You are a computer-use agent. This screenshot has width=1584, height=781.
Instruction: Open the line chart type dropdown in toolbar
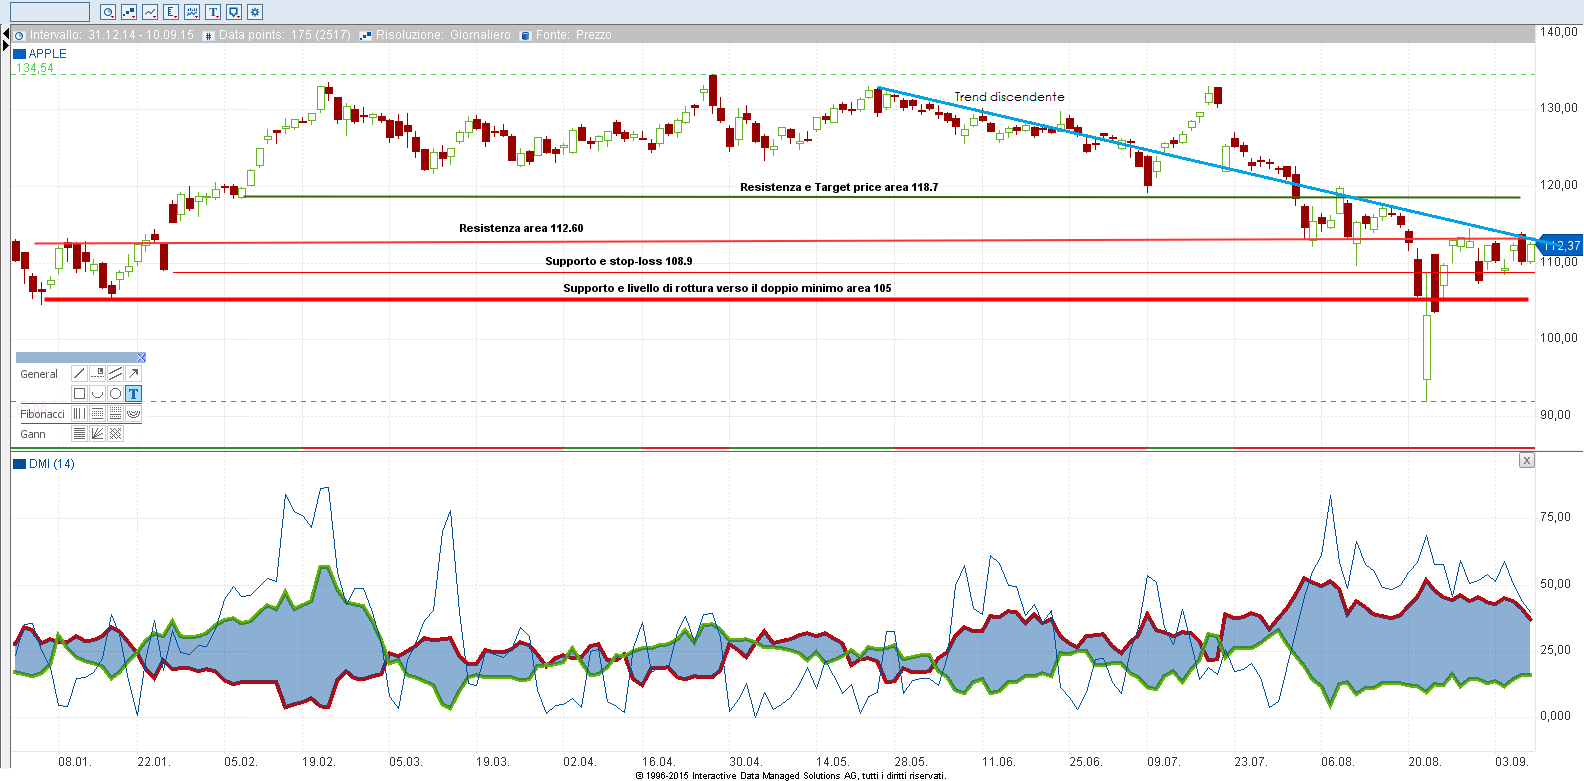click(x=150, y=12)
